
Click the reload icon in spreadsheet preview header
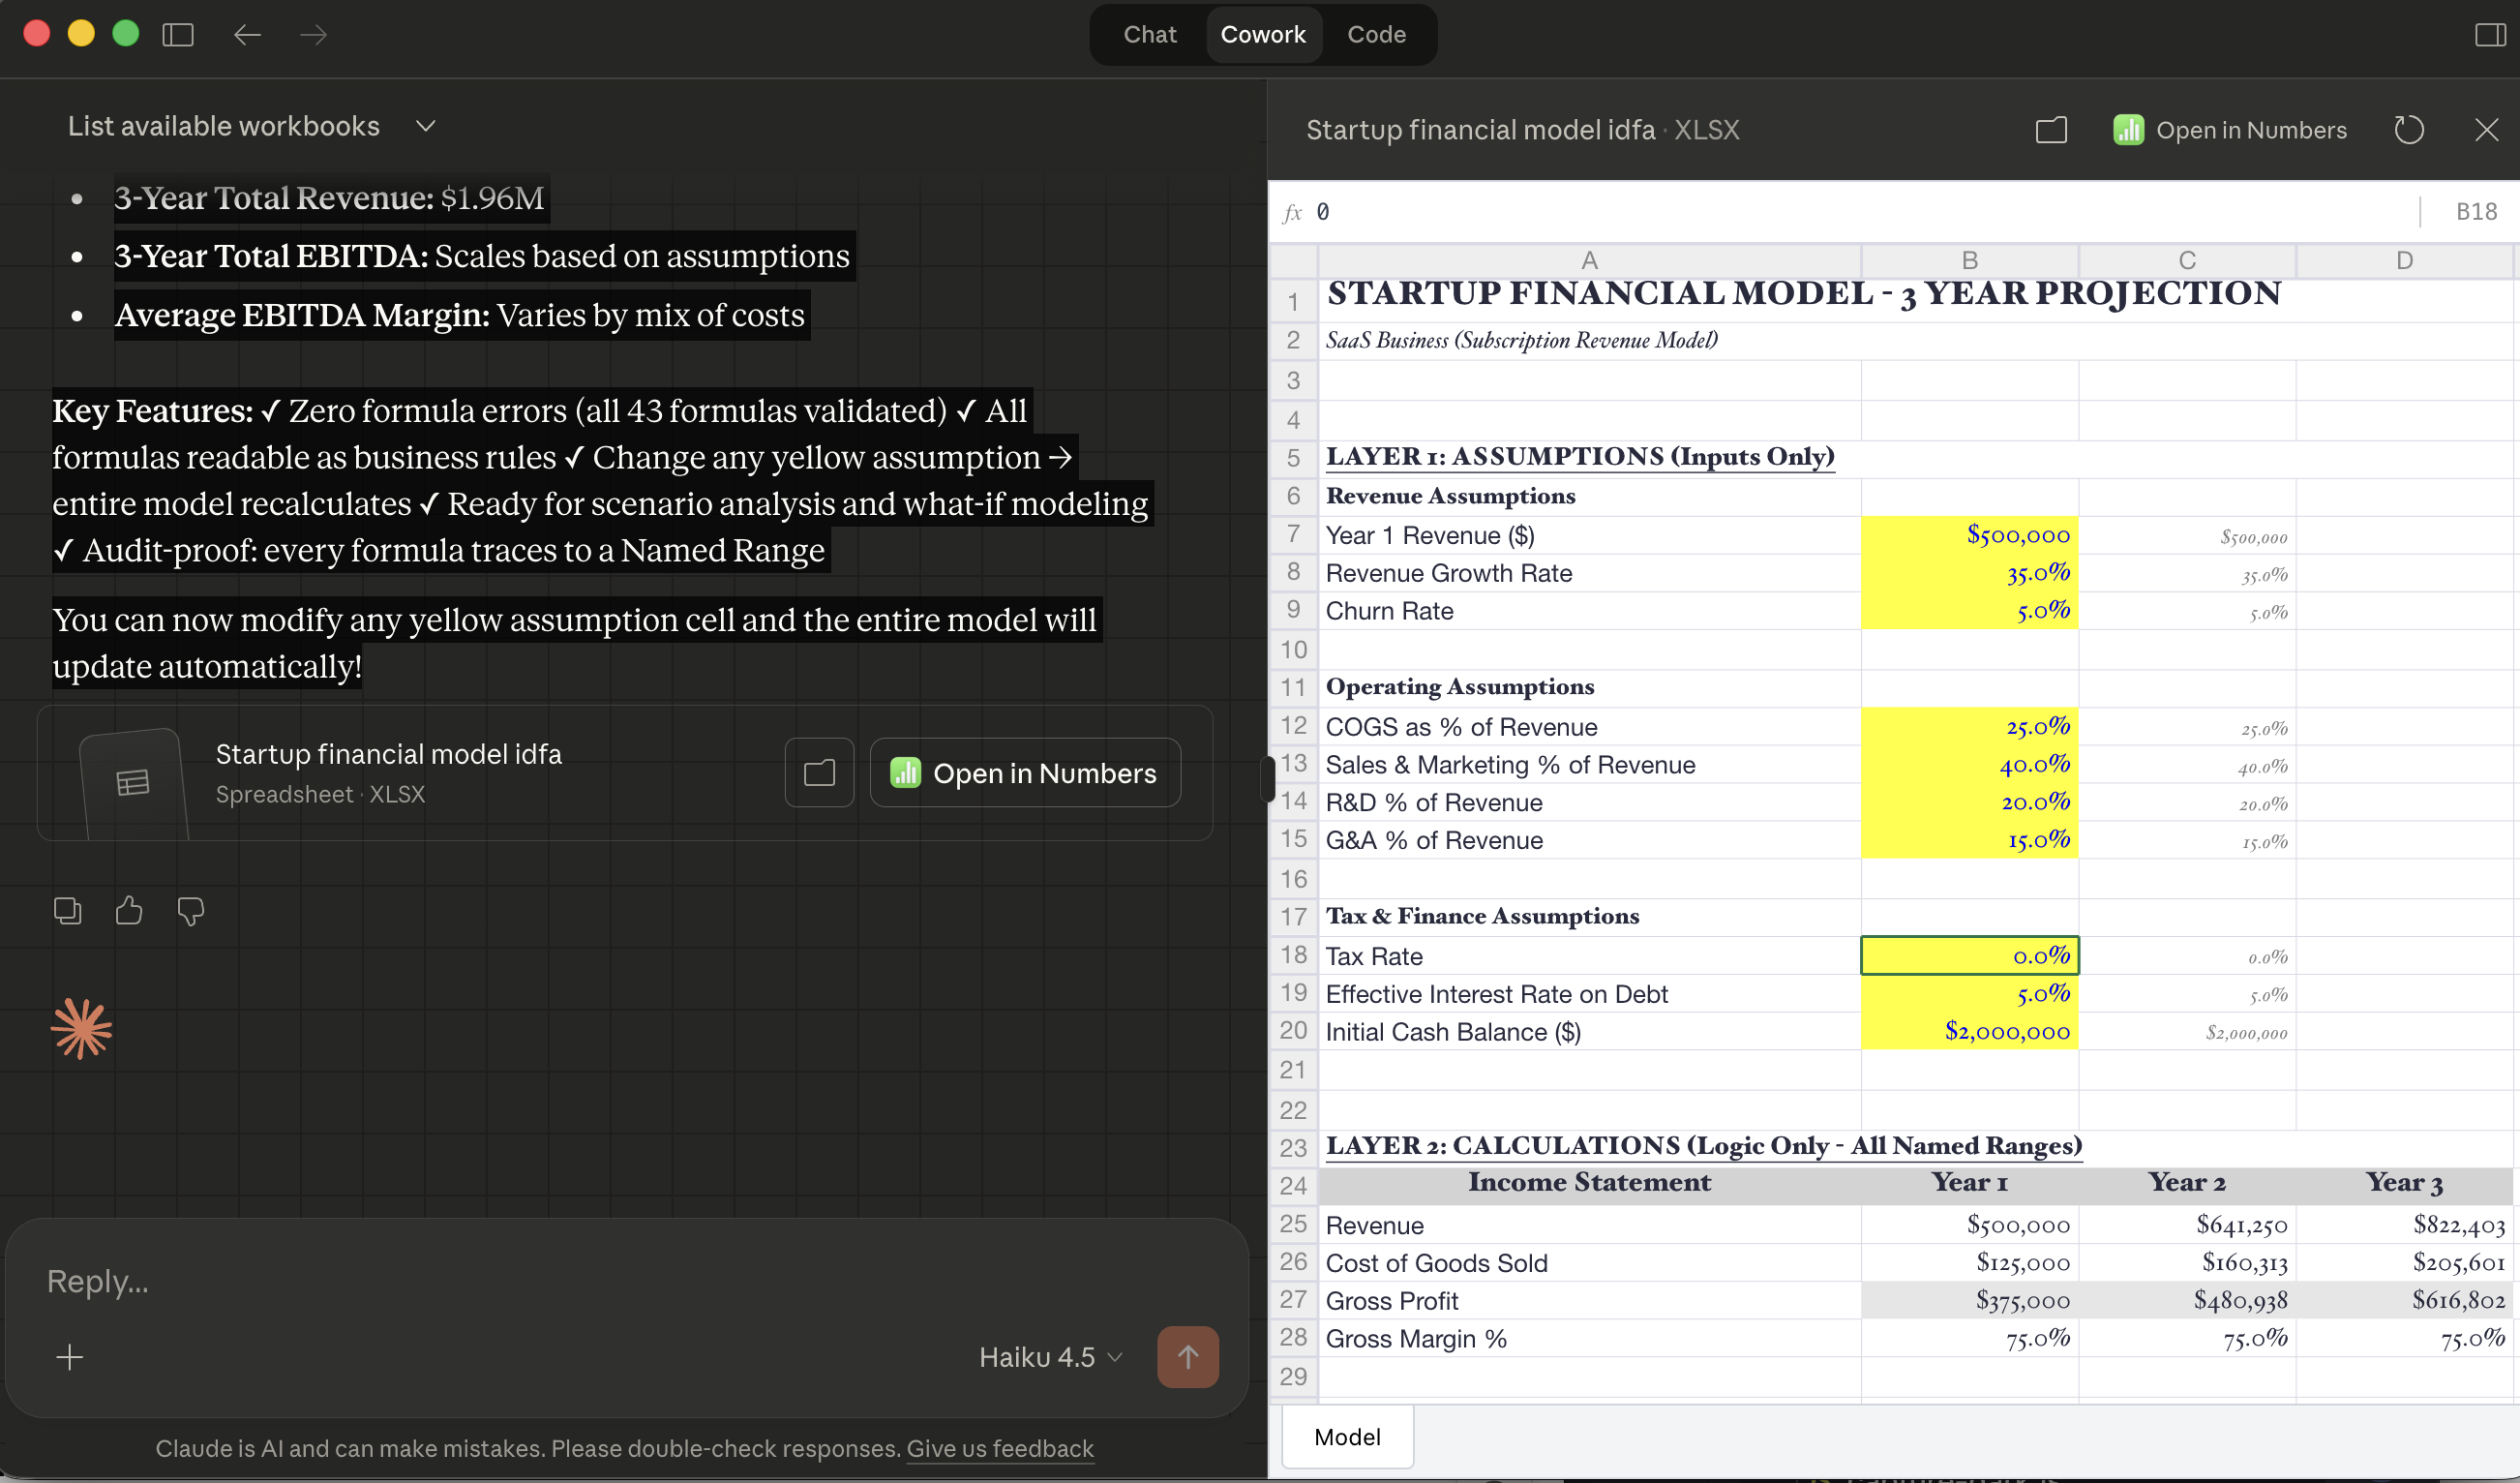2409,130
